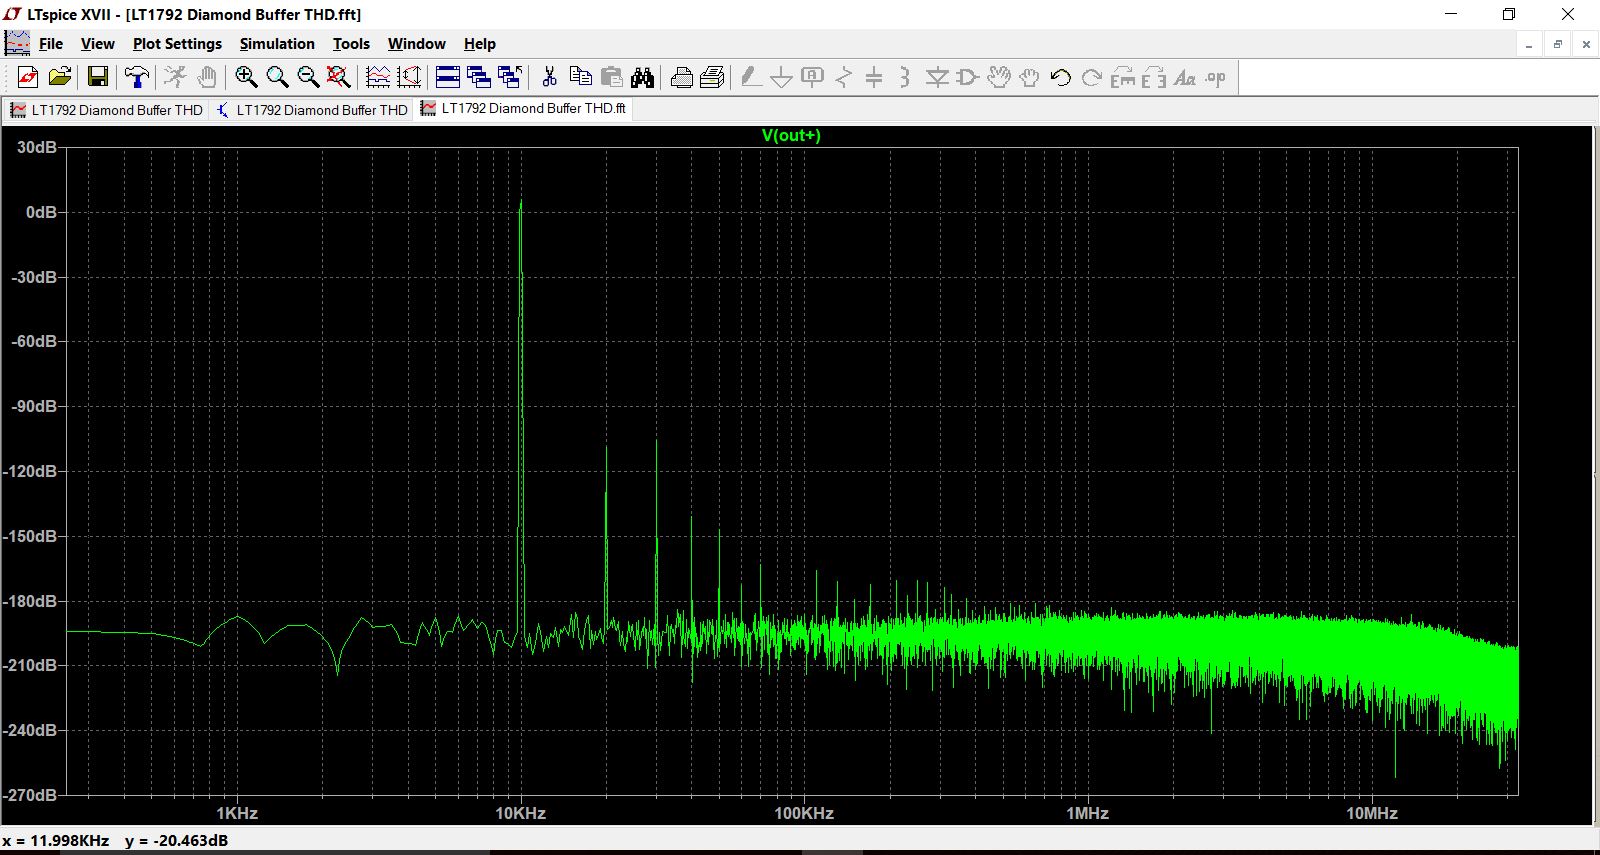Create a new schematic from the toolbar
This screenshot has width=1600, height=855.
28,77
